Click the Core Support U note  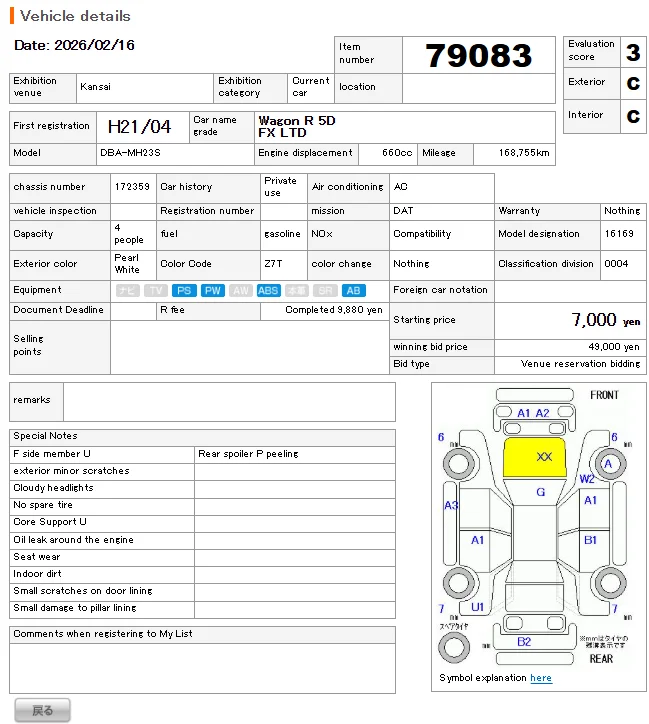click(50, 522)
